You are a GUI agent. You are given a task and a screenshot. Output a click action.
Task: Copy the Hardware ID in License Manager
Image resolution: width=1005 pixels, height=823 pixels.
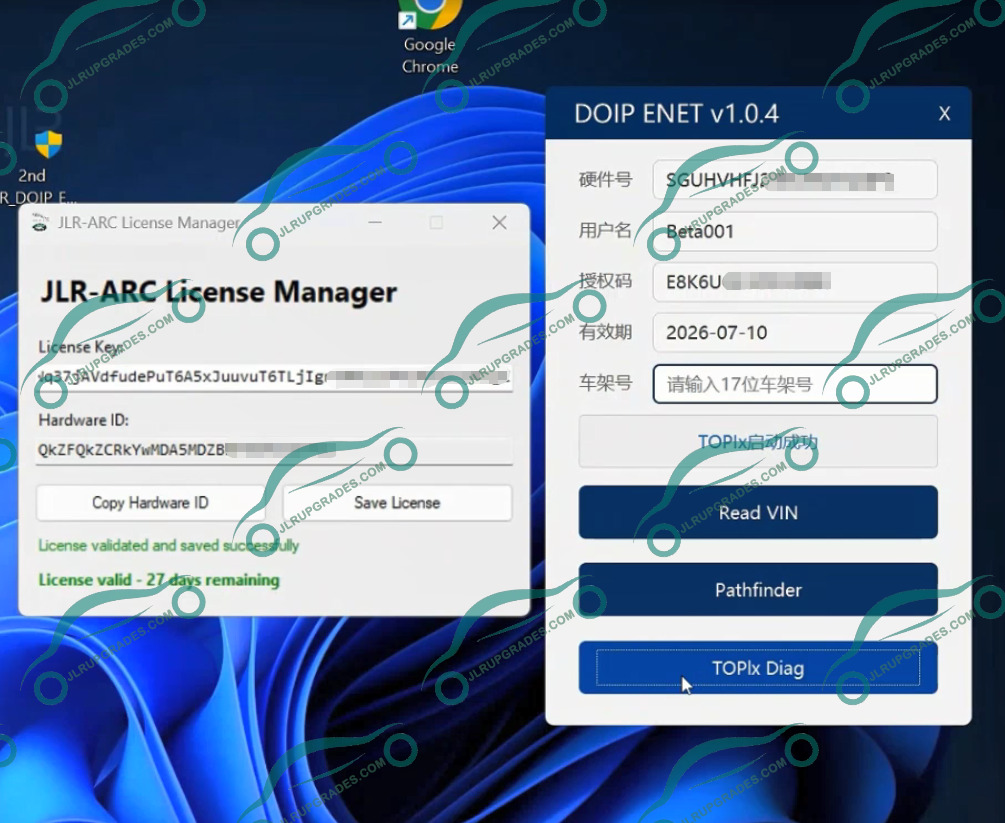[150, 503]
